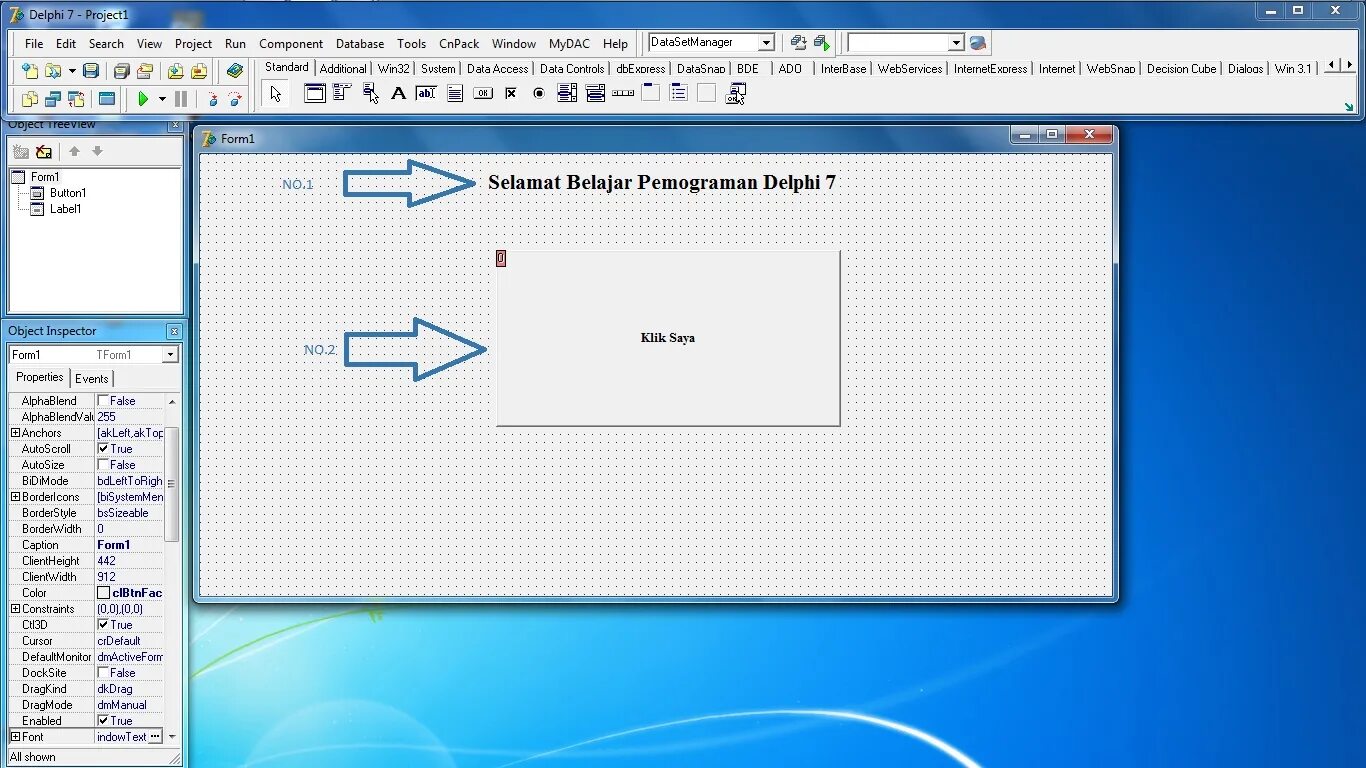Switch to the Data Access palette tab
This screenshot has height=768, width=1366.
pos(497,69)
